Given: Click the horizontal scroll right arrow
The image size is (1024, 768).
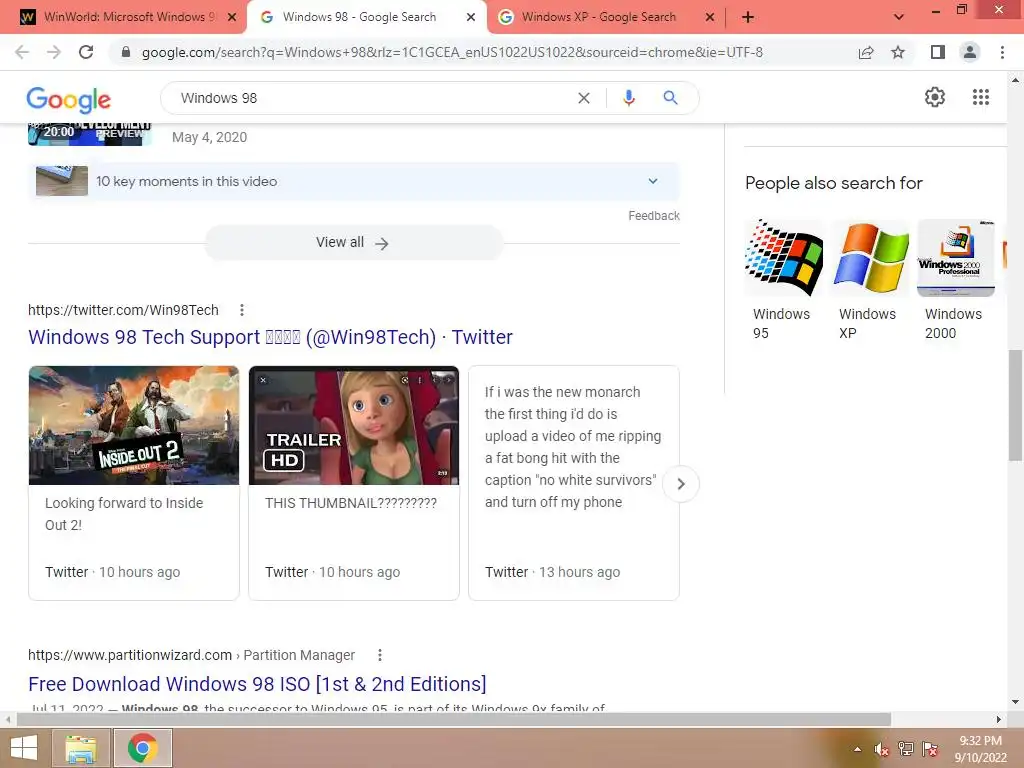Looking at the screenshot, I should (x=999, y=719).
